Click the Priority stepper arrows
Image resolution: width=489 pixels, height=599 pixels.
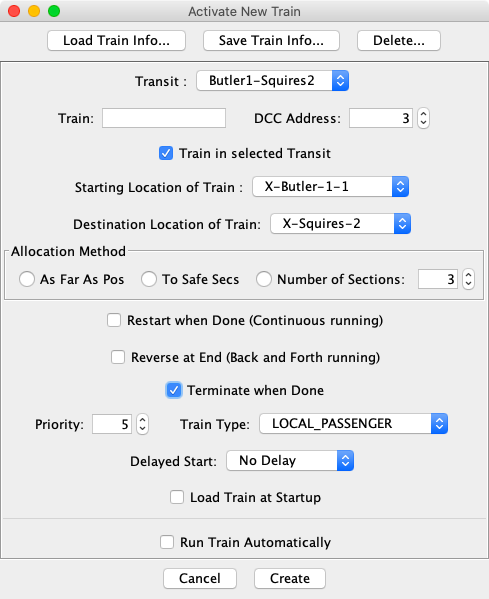(x=142, y=424)
